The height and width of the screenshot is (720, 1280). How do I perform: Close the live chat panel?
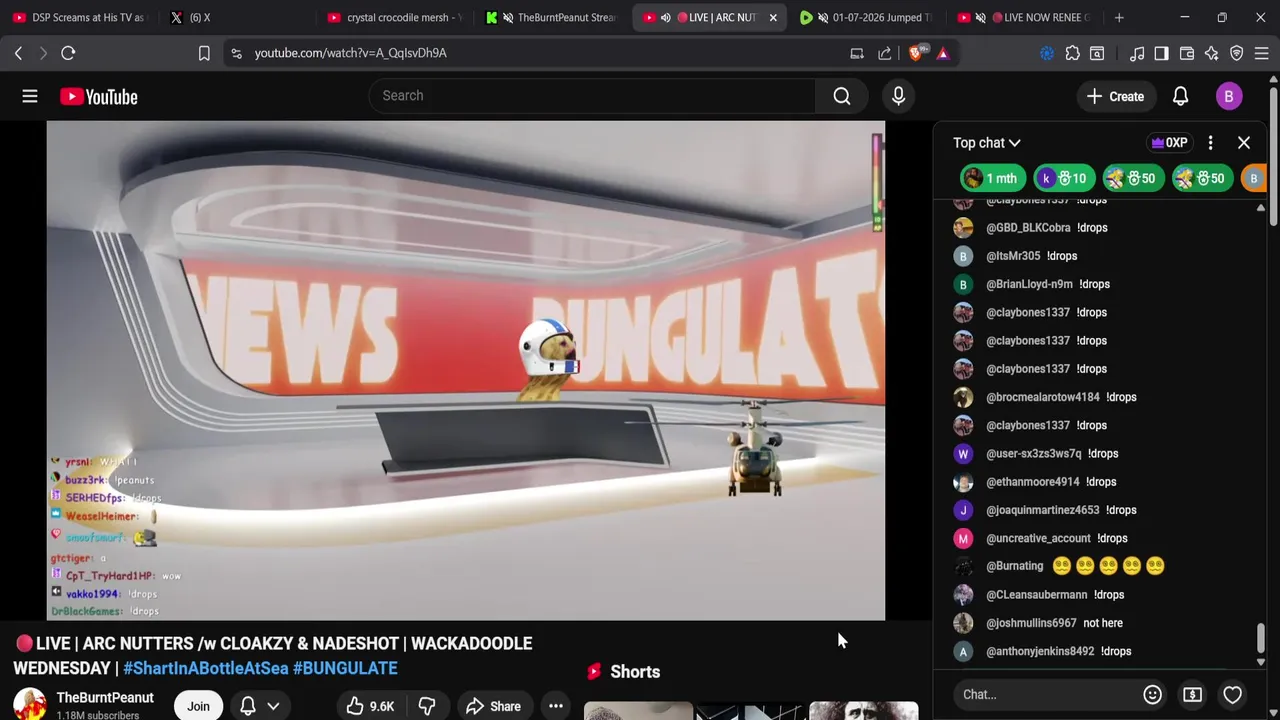pyautogui.click(x=1244, y=143)
